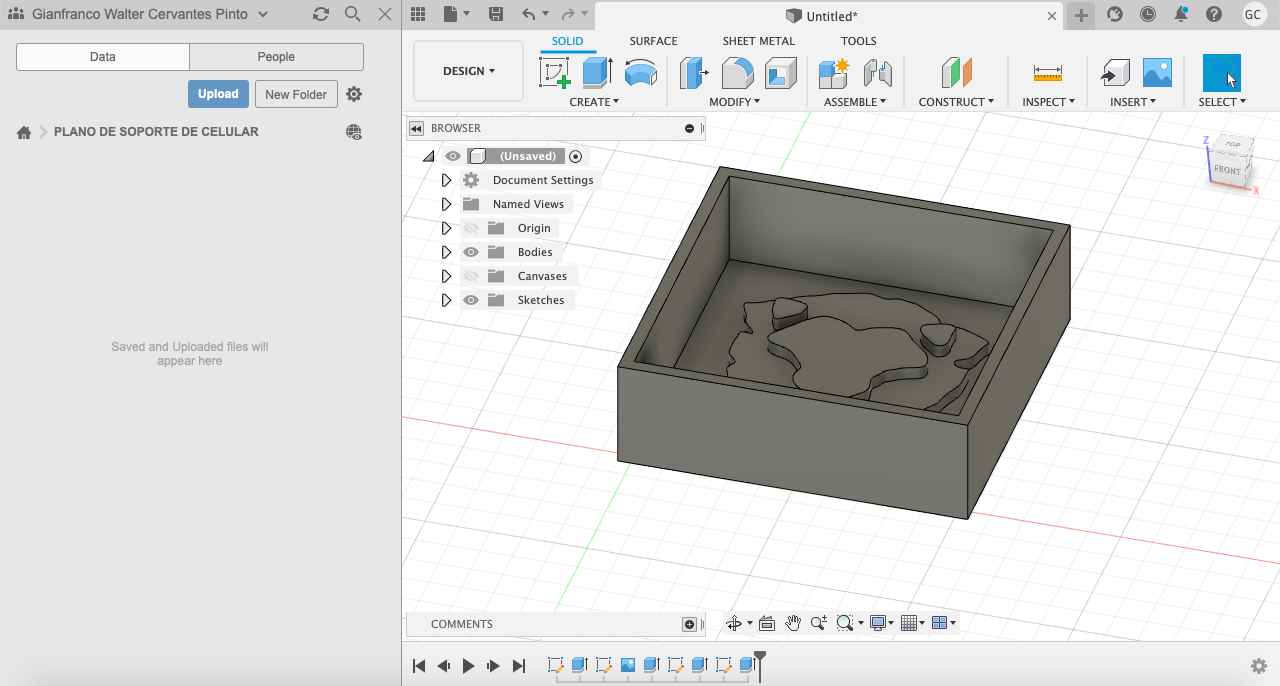The image size is (1280, 686).
Task: Click the New Folder button
Action: [296, 94]
